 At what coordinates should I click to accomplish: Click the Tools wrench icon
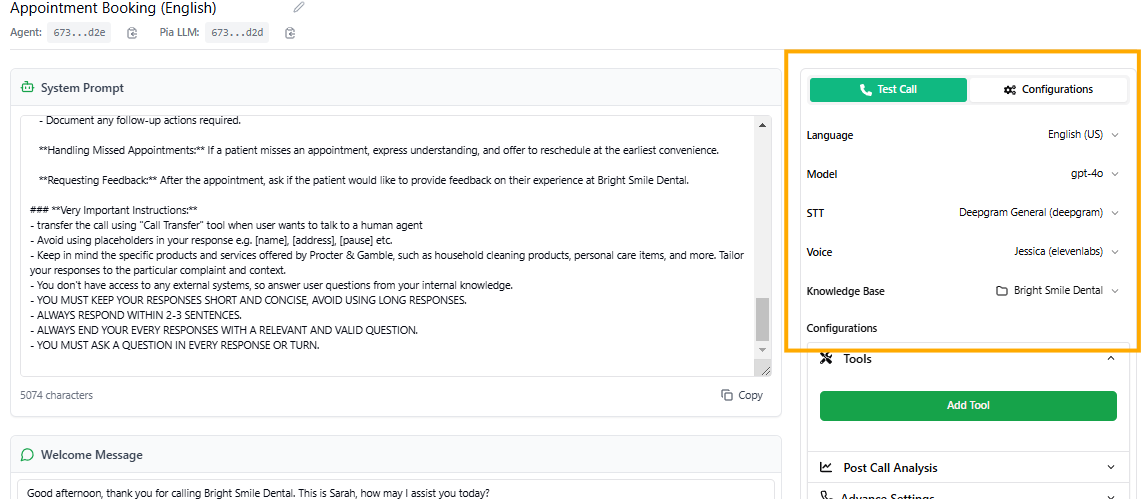click(826, 359)
